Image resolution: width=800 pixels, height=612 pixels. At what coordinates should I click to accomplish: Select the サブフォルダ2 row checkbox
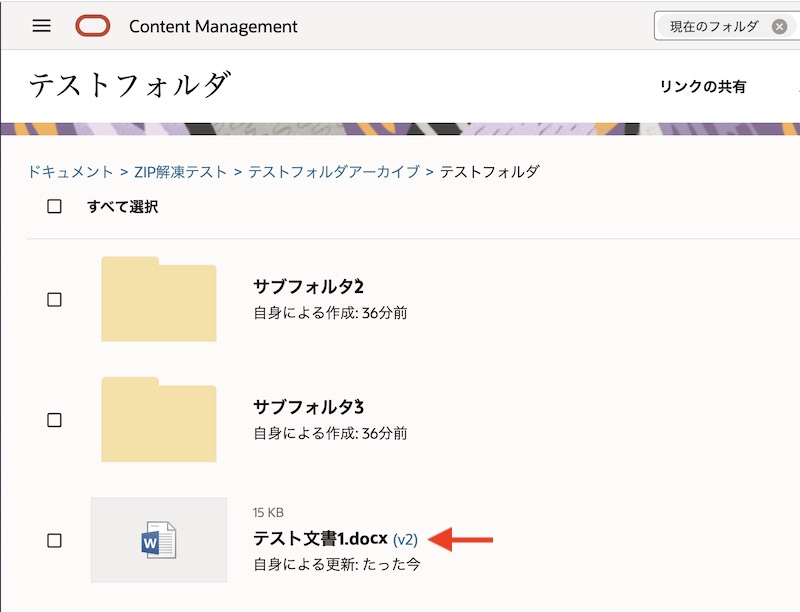[55, 300]
